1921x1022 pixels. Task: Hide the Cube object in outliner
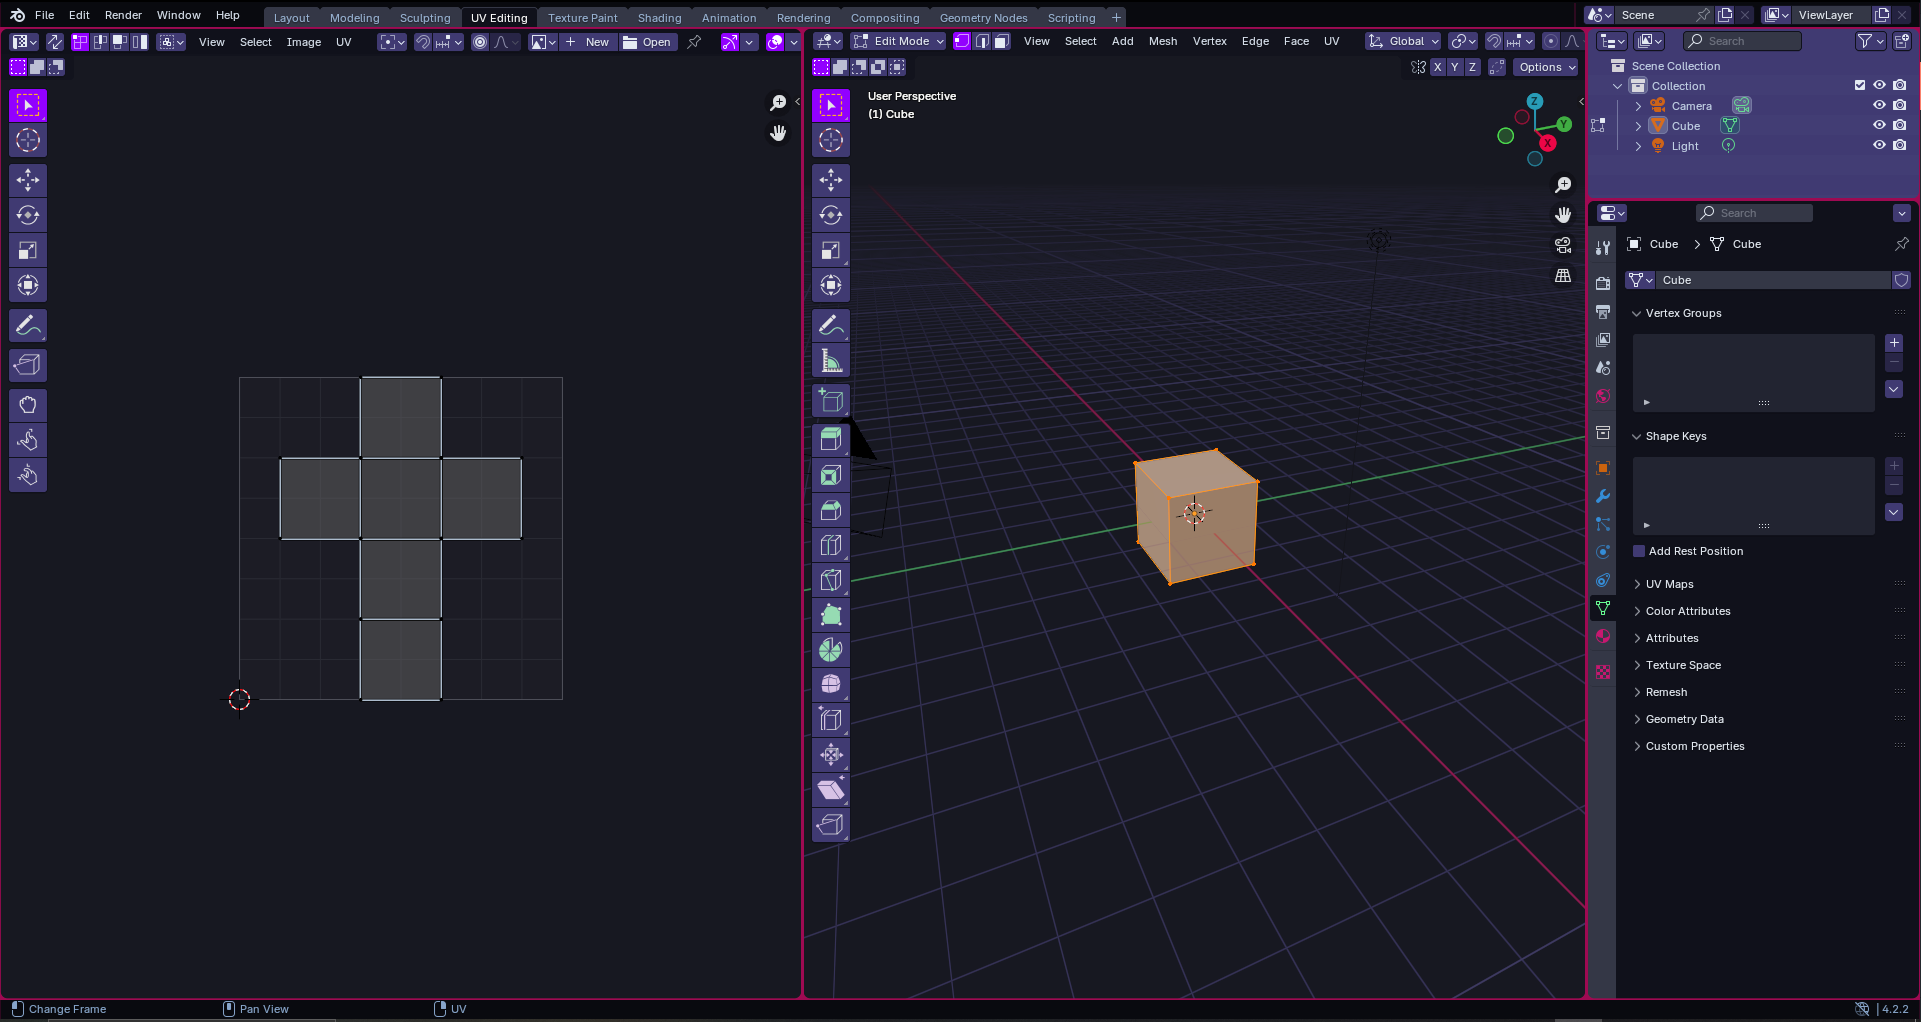pyautogui.click(x=1879, y=125)
